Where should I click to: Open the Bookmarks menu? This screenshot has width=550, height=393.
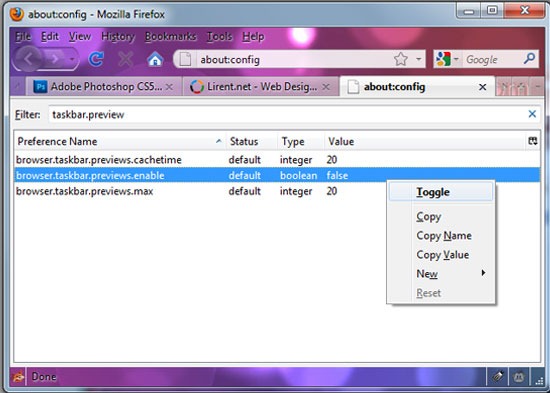tap(170, 36)
